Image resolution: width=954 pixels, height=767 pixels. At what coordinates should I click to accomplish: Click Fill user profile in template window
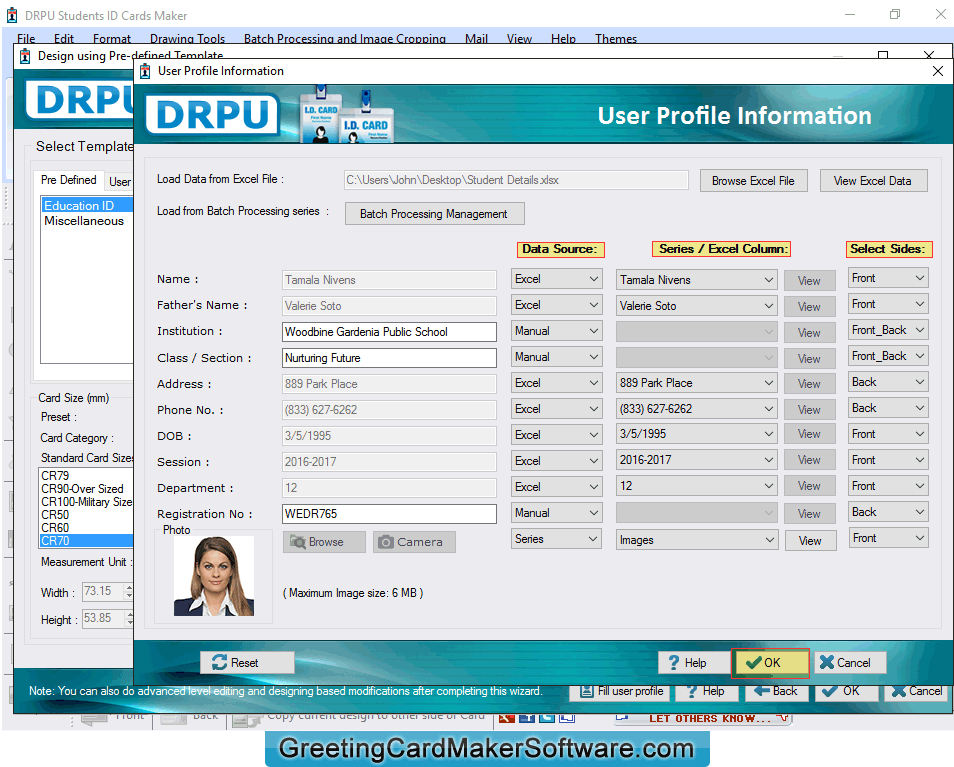point(621,691)
